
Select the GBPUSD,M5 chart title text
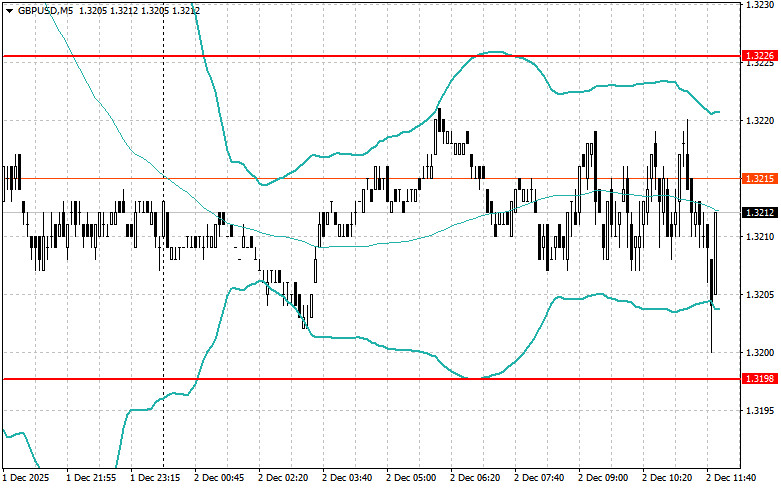coord(45,10)
